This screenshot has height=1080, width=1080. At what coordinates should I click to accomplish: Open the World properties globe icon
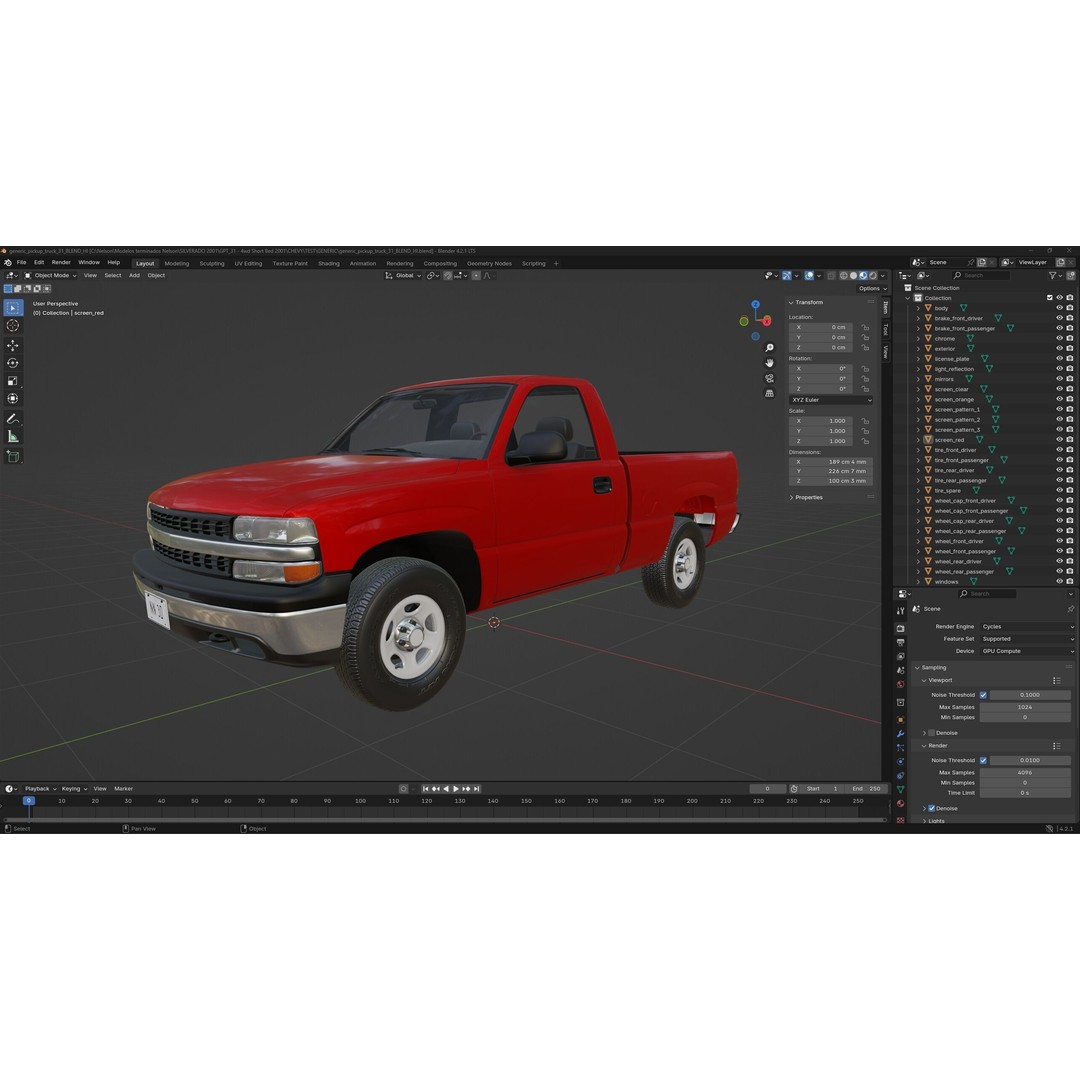900,685
